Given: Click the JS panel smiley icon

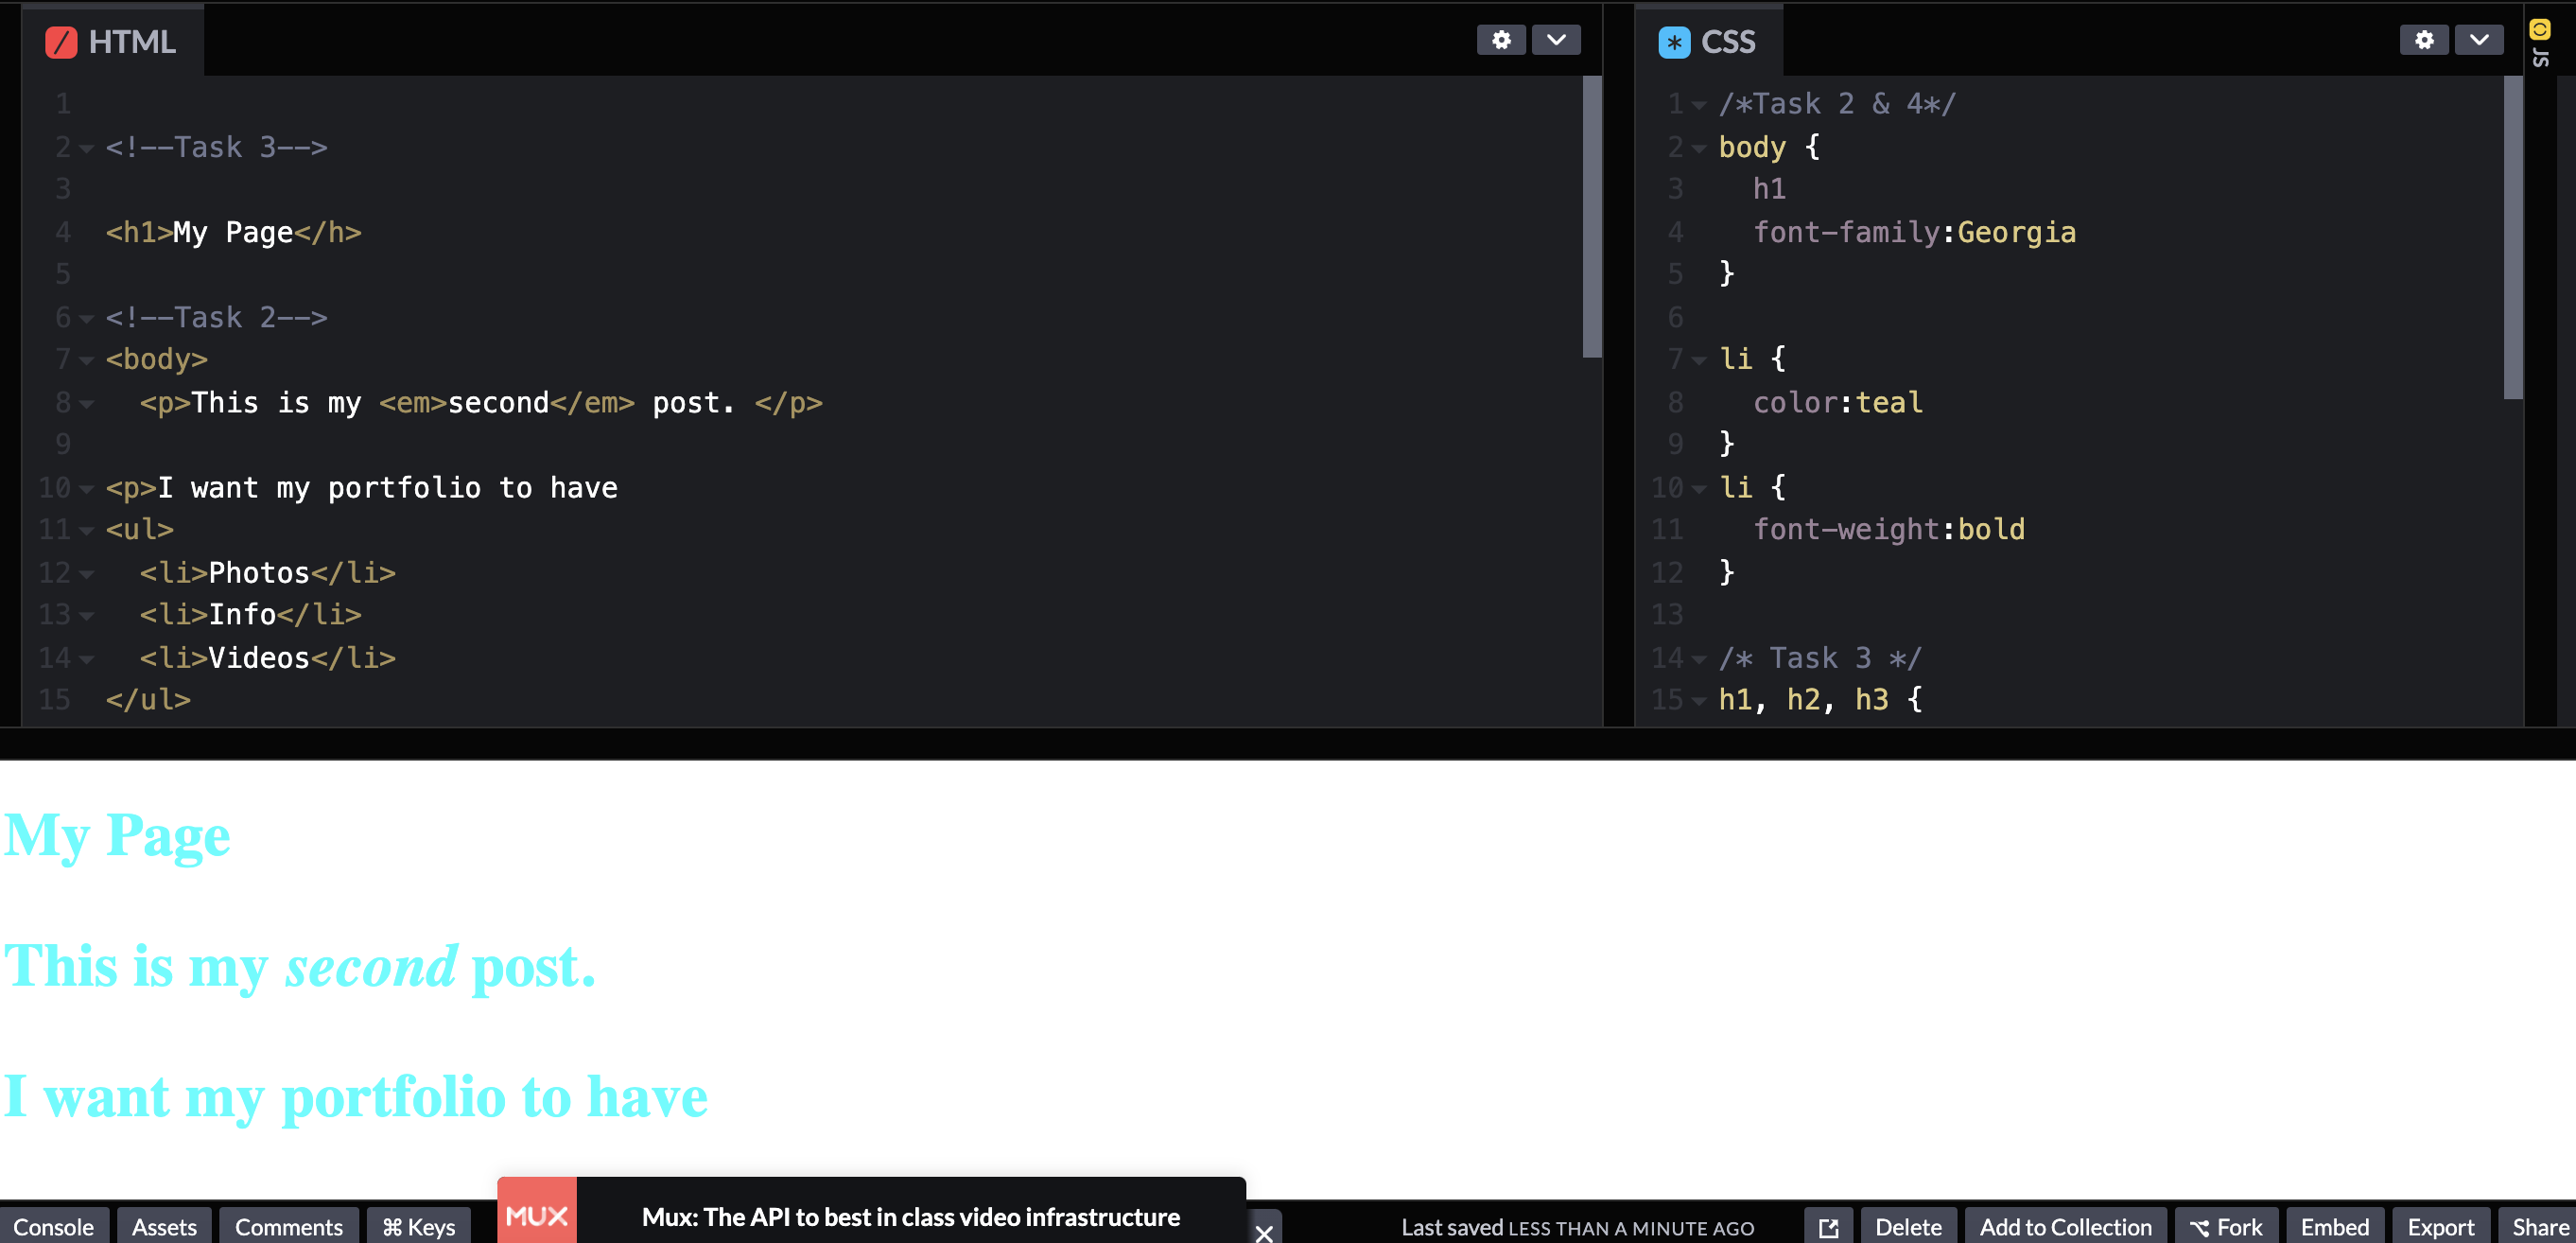Looking at the screenshot, I should click(x=2539, y=29).
